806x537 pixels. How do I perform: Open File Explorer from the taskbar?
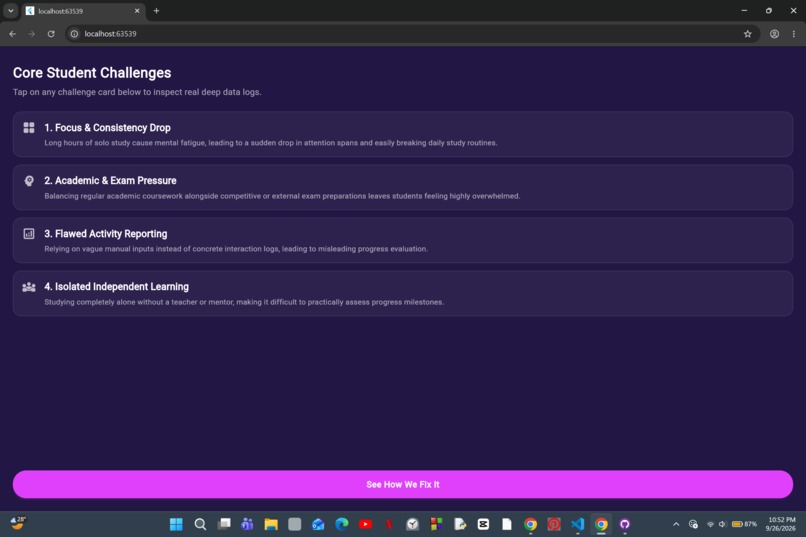pos(271,524)
